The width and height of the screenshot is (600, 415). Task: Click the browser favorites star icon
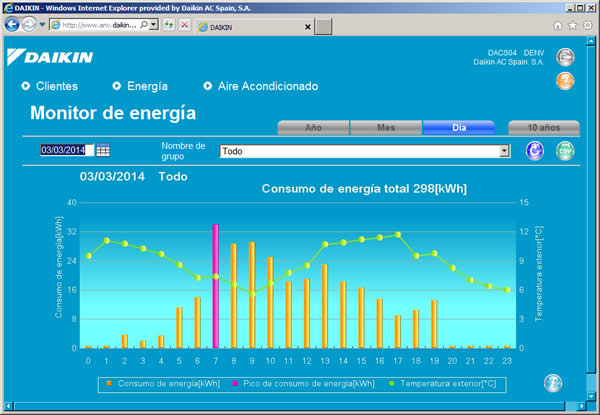[572, 26]
